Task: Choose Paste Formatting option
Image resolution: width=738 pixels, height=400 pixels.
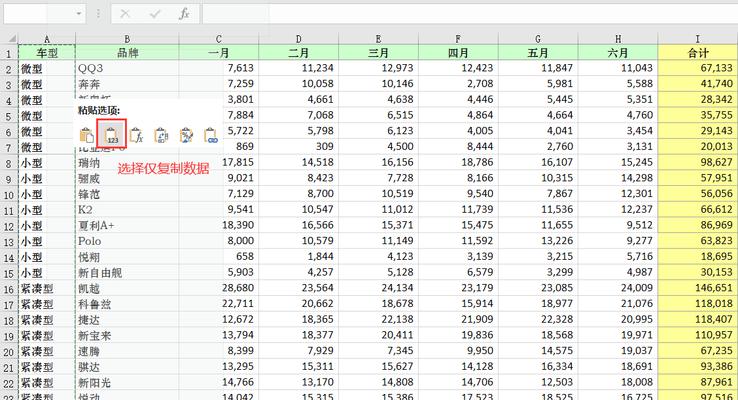Action: (186, 135)
